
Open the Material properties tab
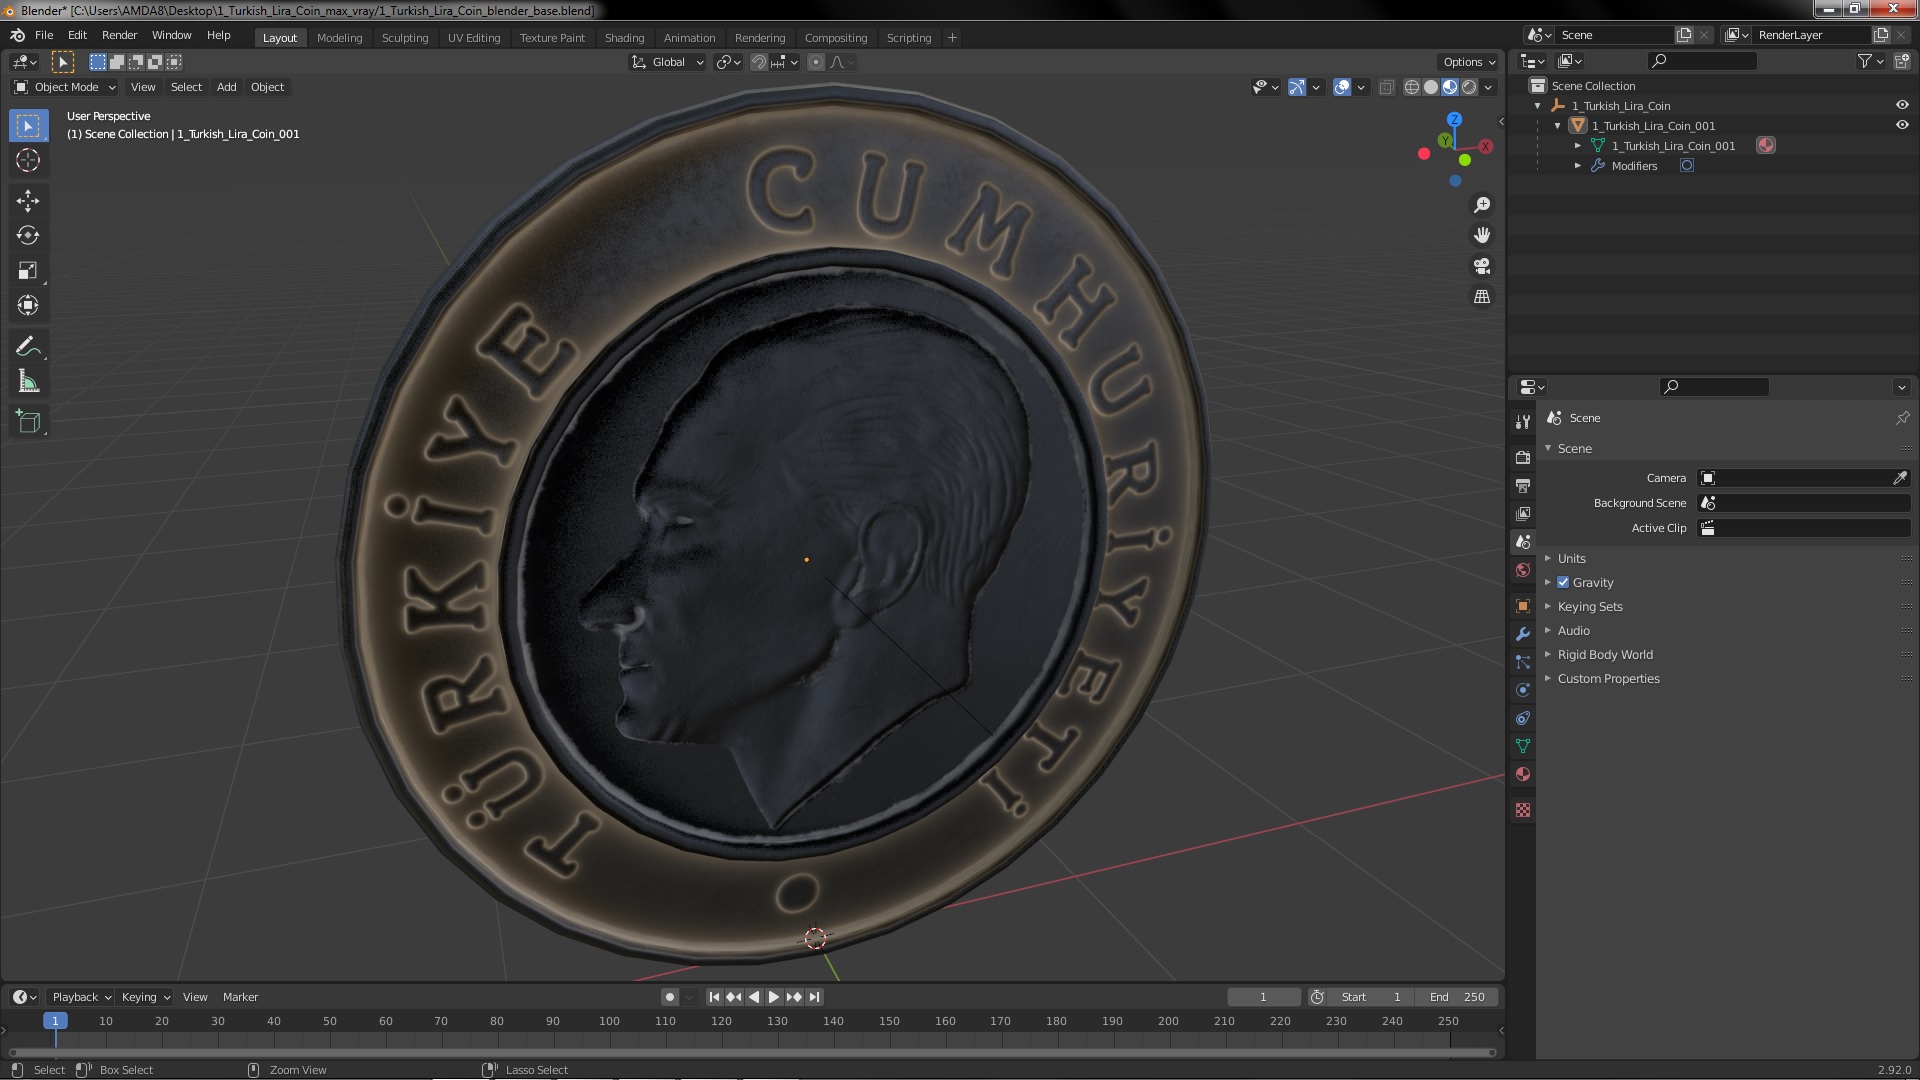[x=1523, y=774]
